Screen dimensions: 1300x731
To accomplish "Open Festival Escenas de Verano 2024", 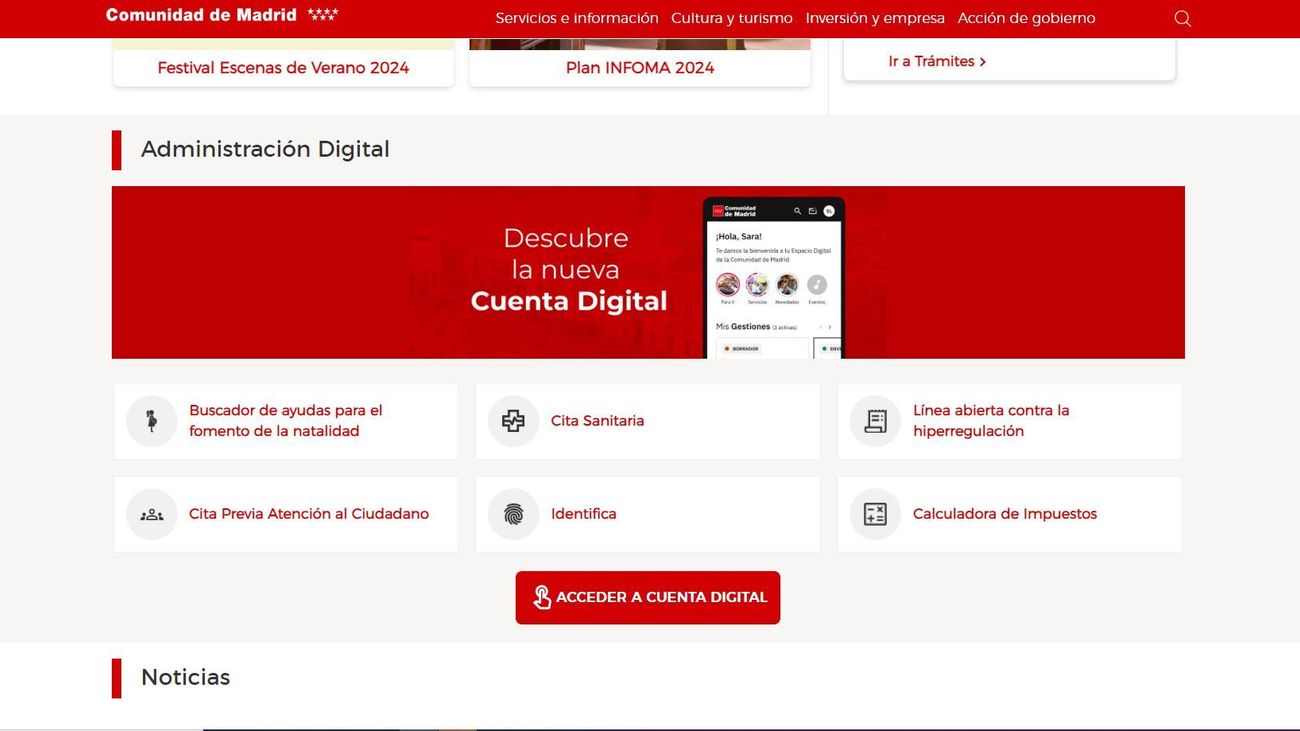I will [282, 67].
